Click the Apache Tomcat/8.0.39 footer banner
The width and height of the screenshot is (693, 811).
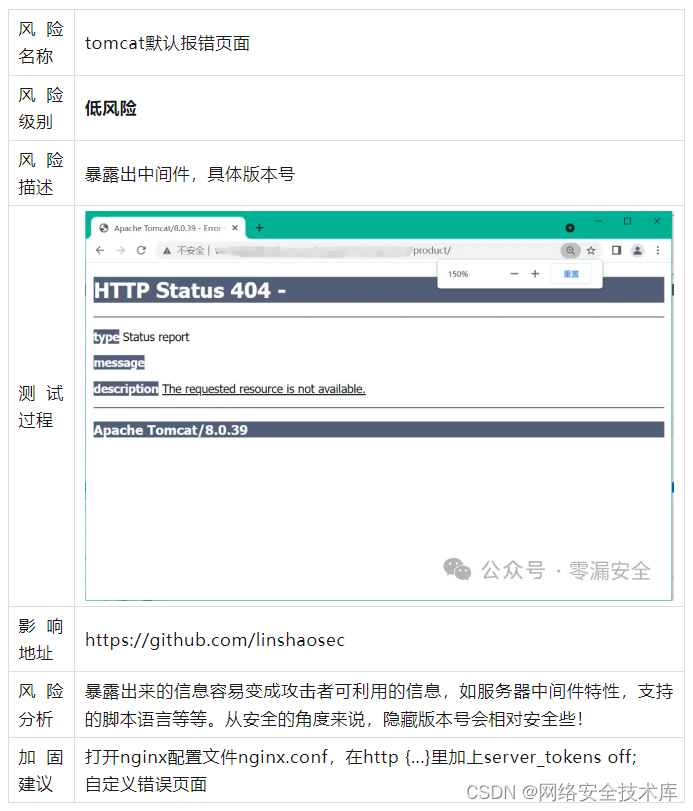pos(379,430)
